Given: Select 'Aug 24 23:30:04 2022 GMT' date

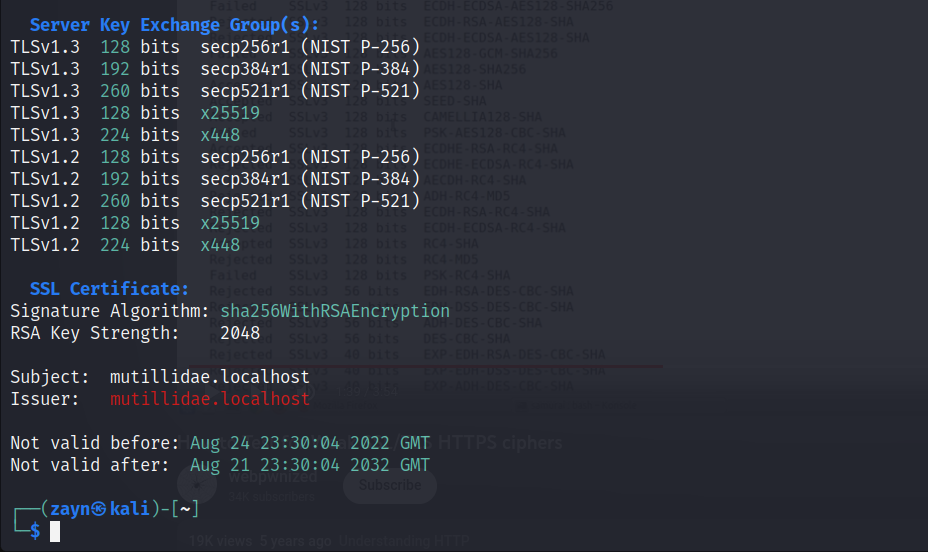Looking at the screenshot, I should (x=310, y=443).
